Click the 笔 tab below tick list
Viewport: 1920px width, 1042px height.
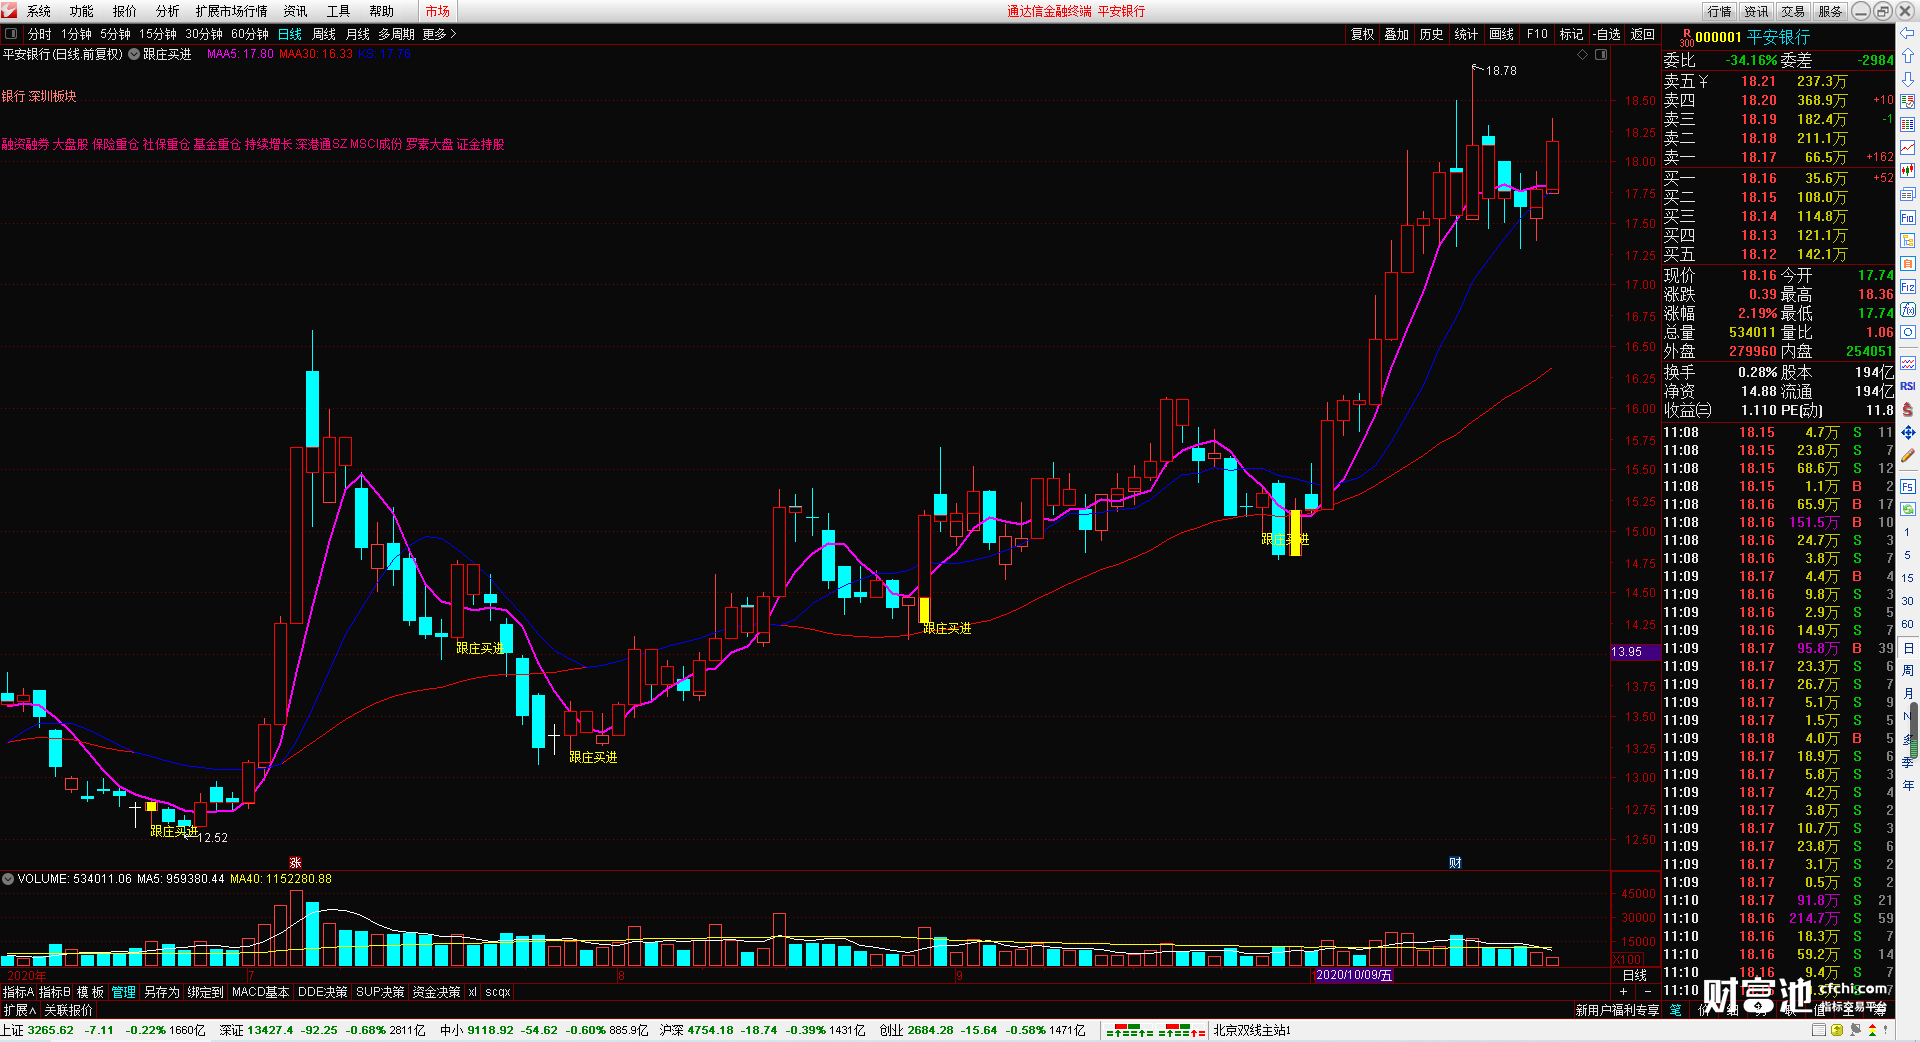[1676, 1010]
